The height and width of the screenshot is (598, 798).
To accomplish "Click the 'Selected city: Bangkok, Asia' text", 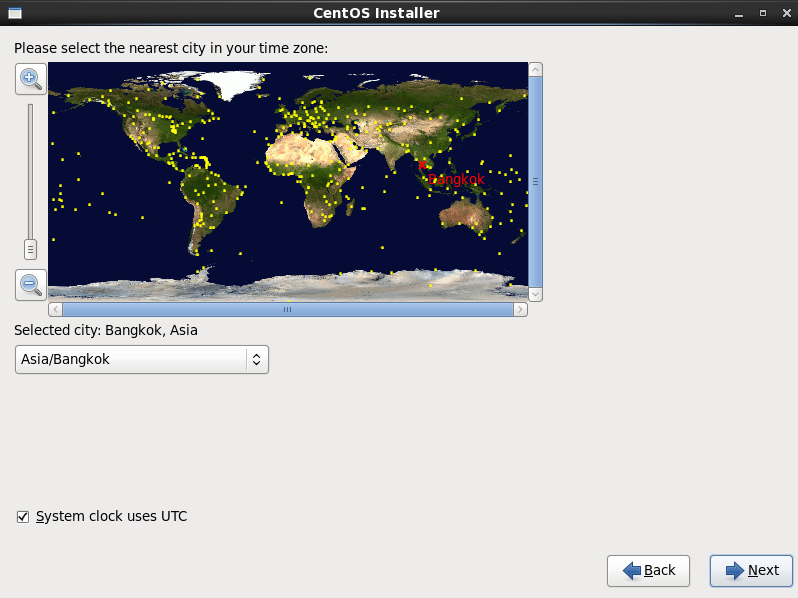I will tap(106, 330).
